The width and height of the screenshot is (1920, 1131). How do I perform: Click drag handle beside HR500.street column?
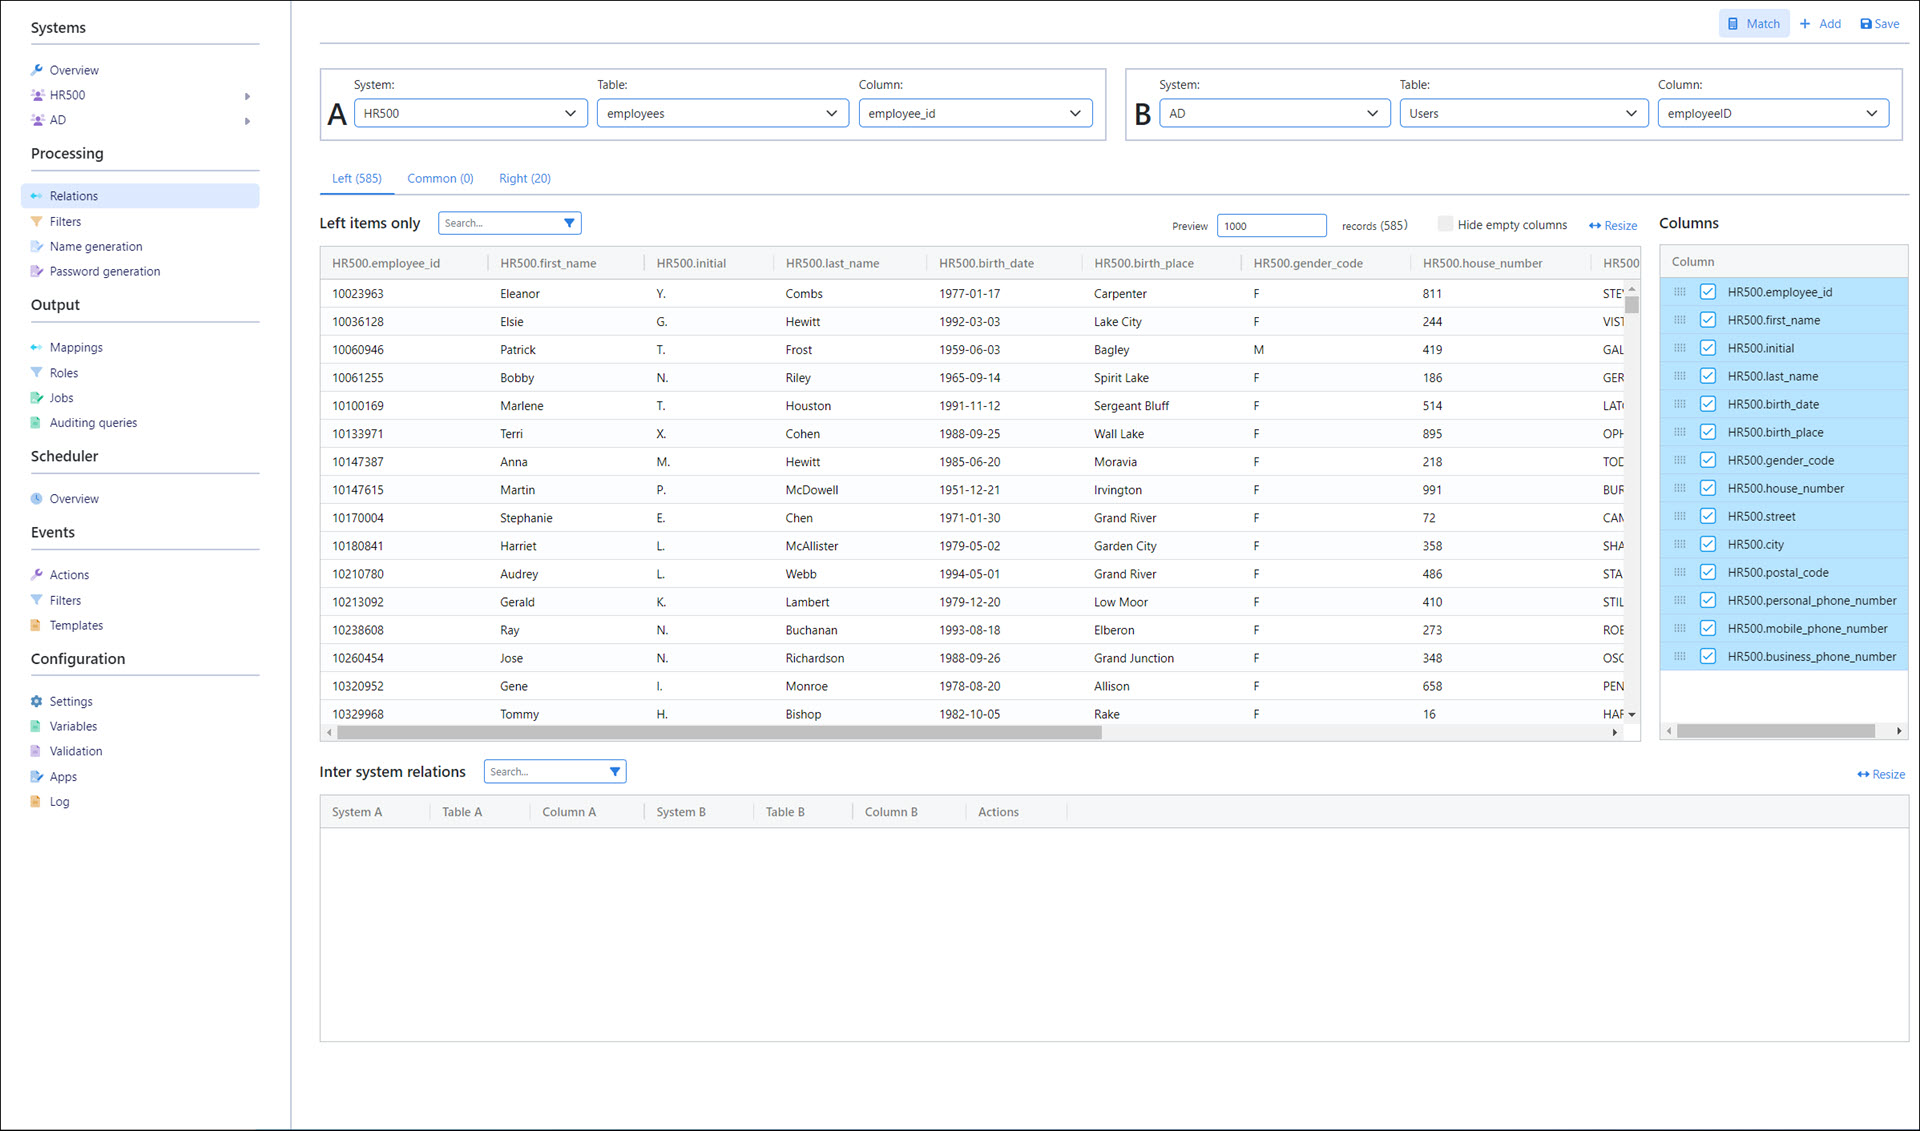1680,516
